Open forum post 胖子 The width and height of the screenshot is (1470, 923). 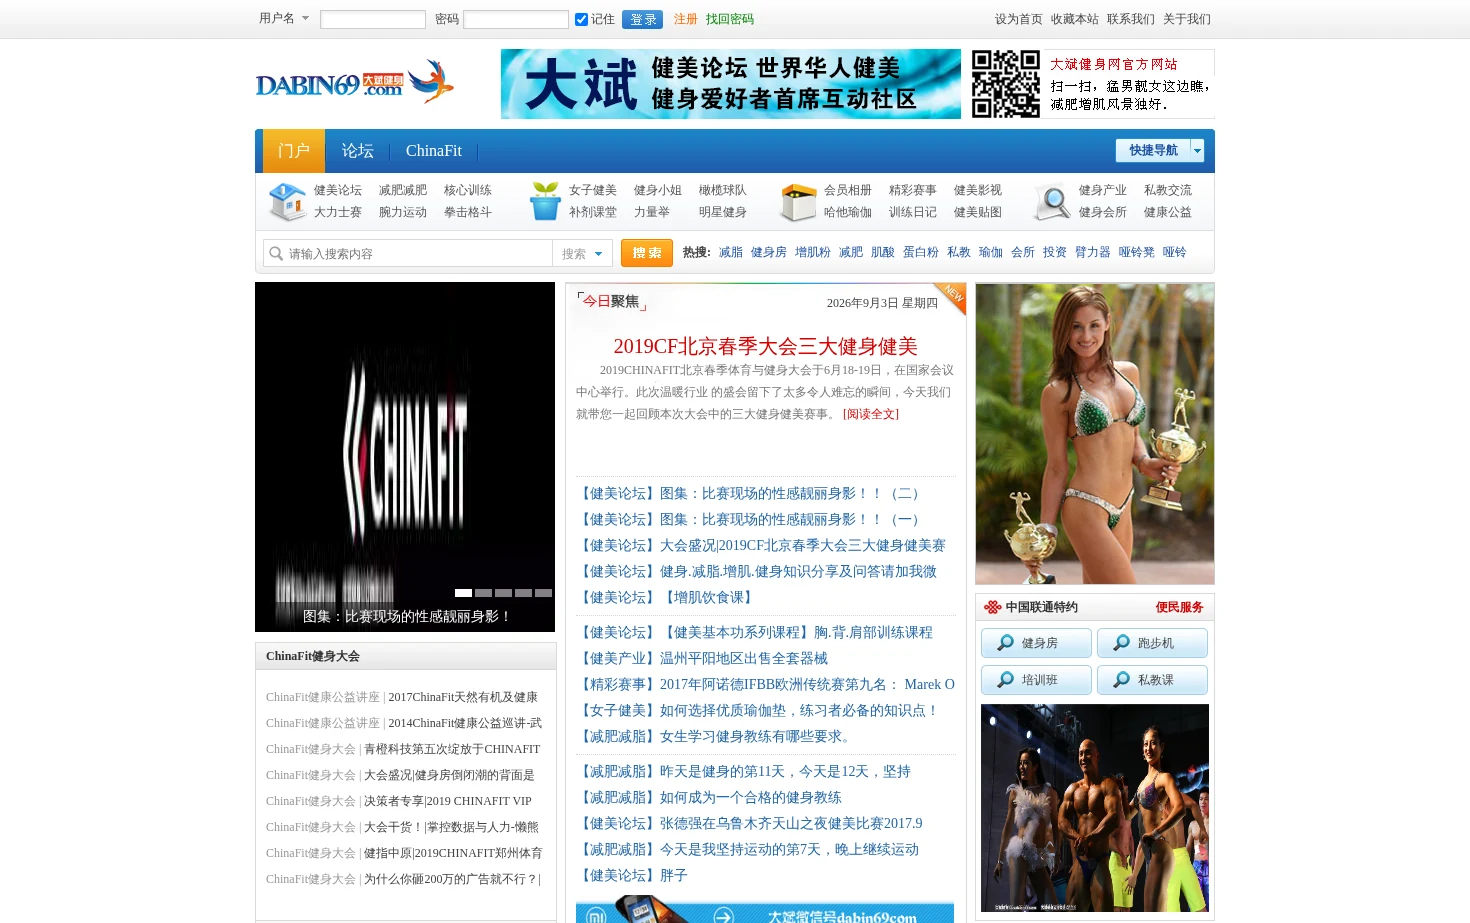pyautogui.click(x=674, y=875)
